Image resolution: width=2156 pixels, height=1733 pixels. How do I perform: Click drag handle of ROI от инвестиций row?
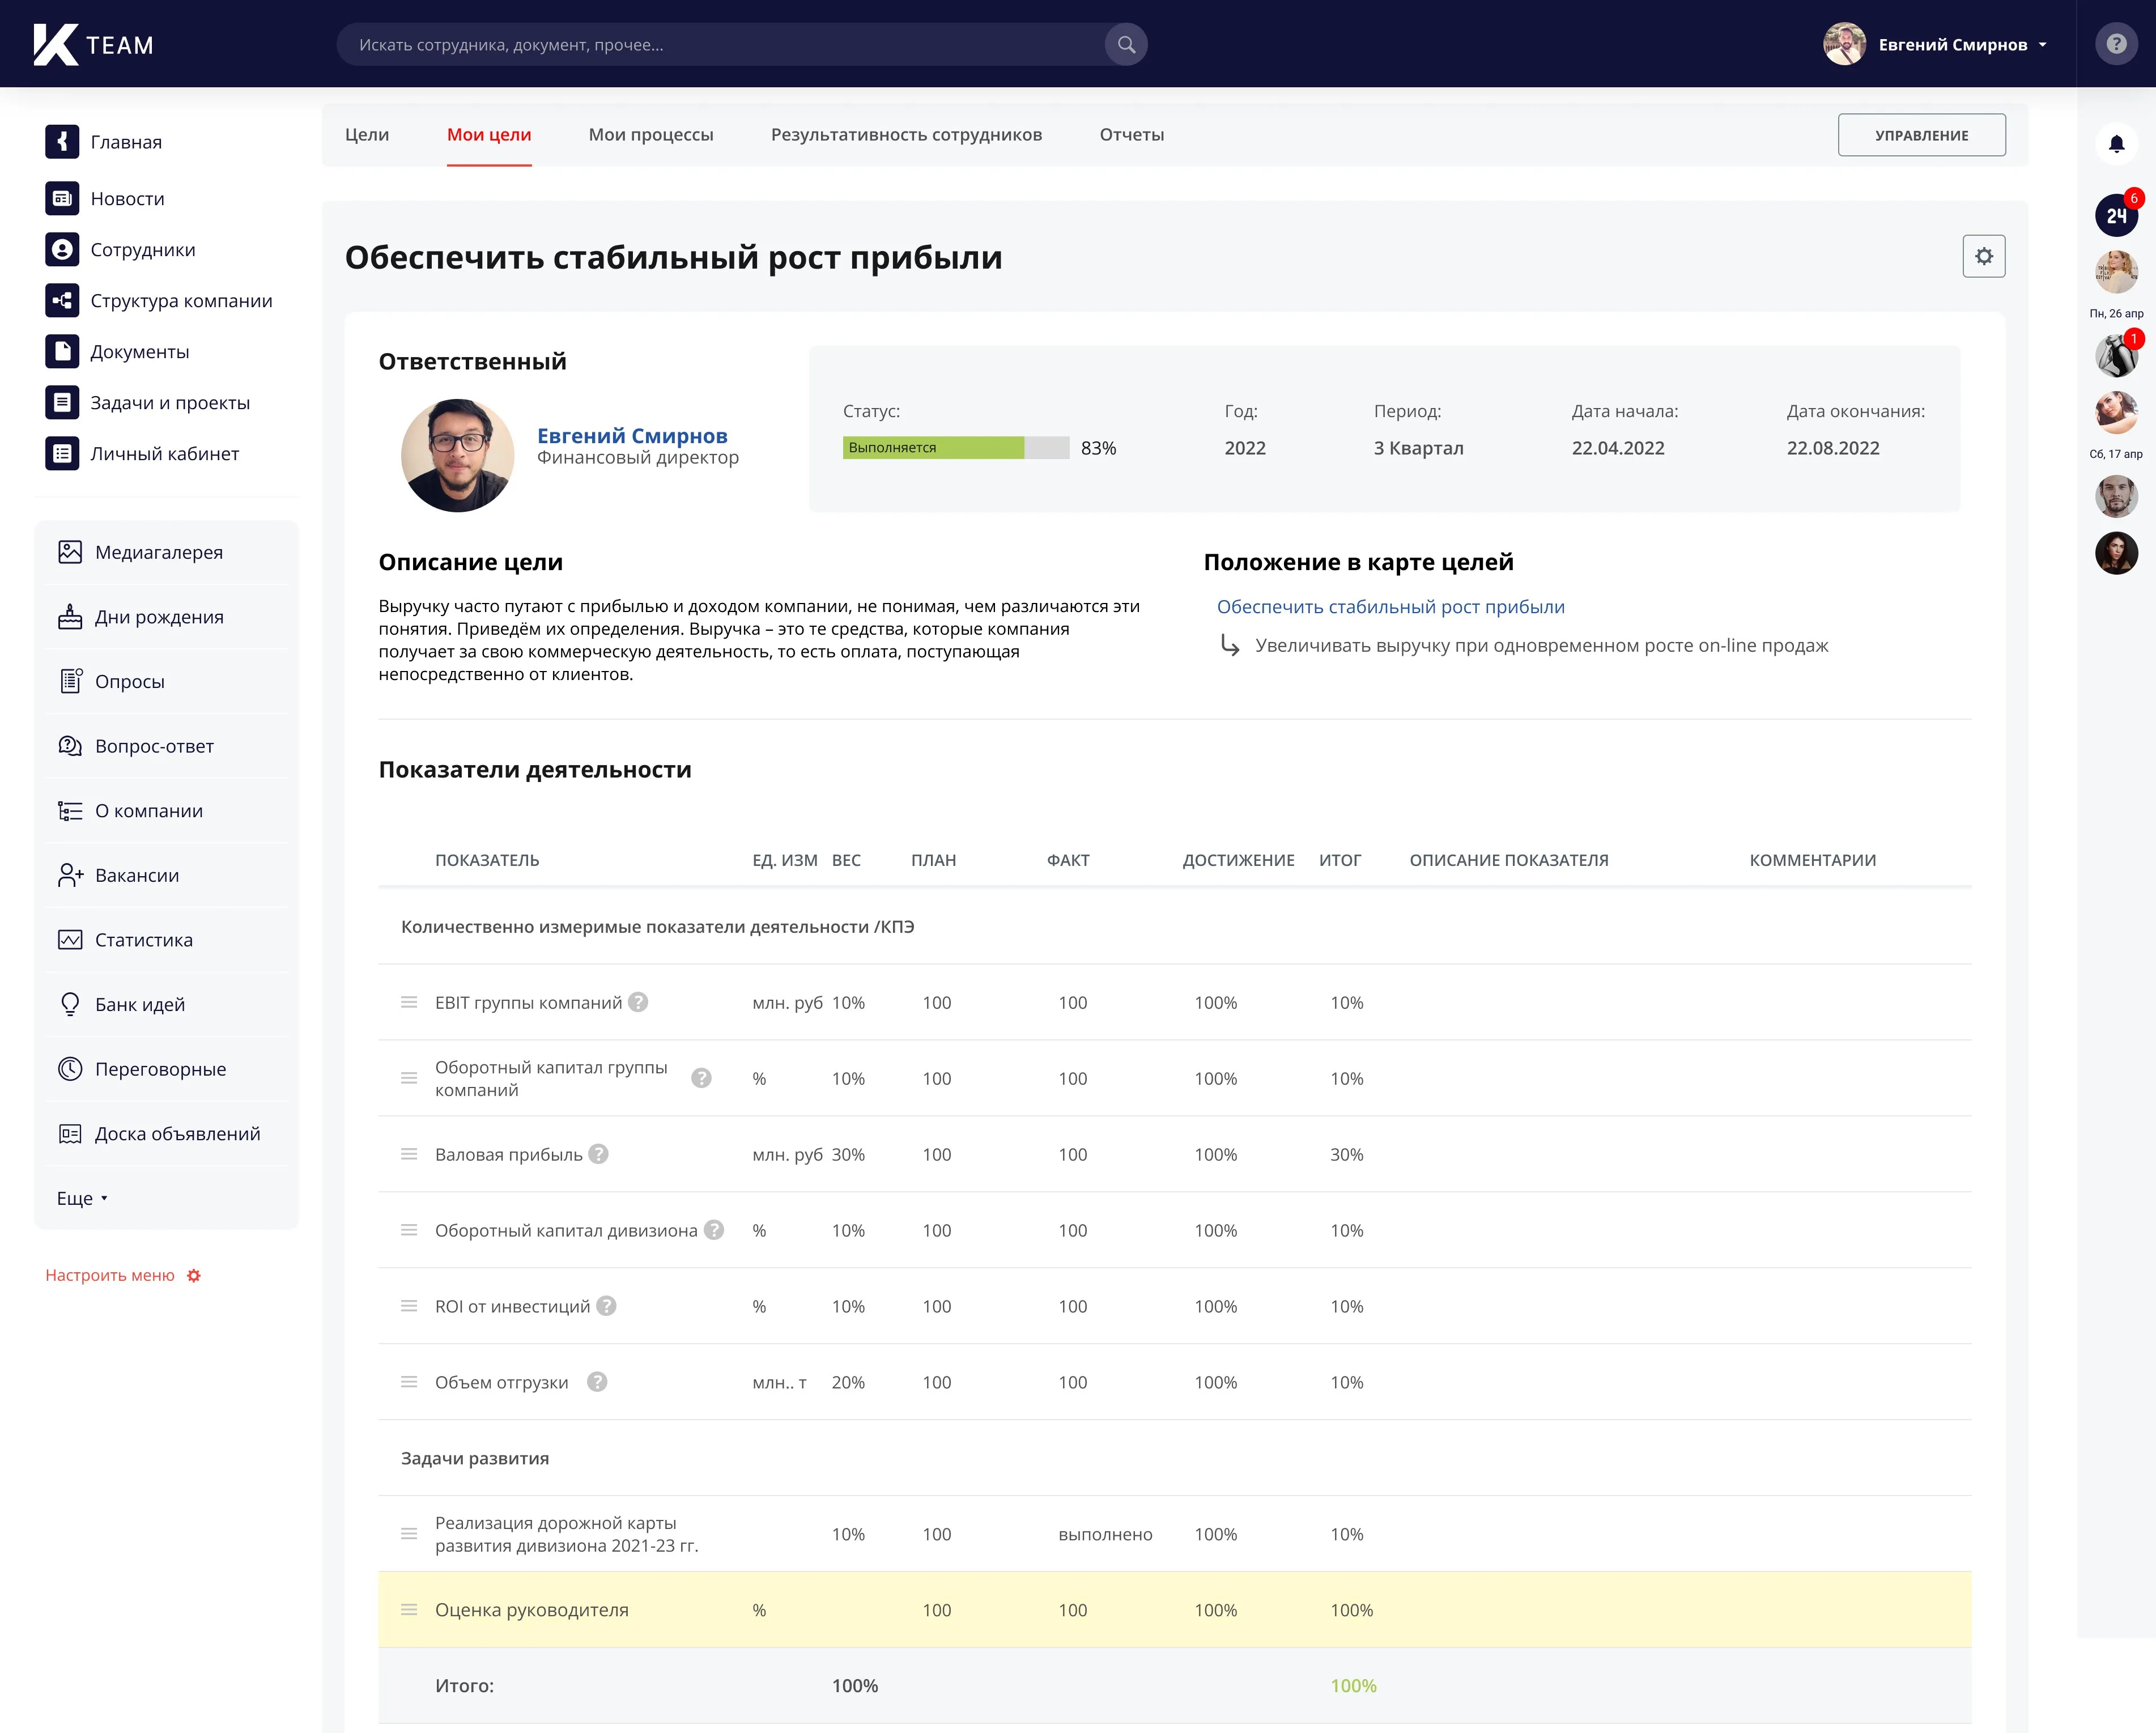pyautogui.click(x=409, y=1306)
